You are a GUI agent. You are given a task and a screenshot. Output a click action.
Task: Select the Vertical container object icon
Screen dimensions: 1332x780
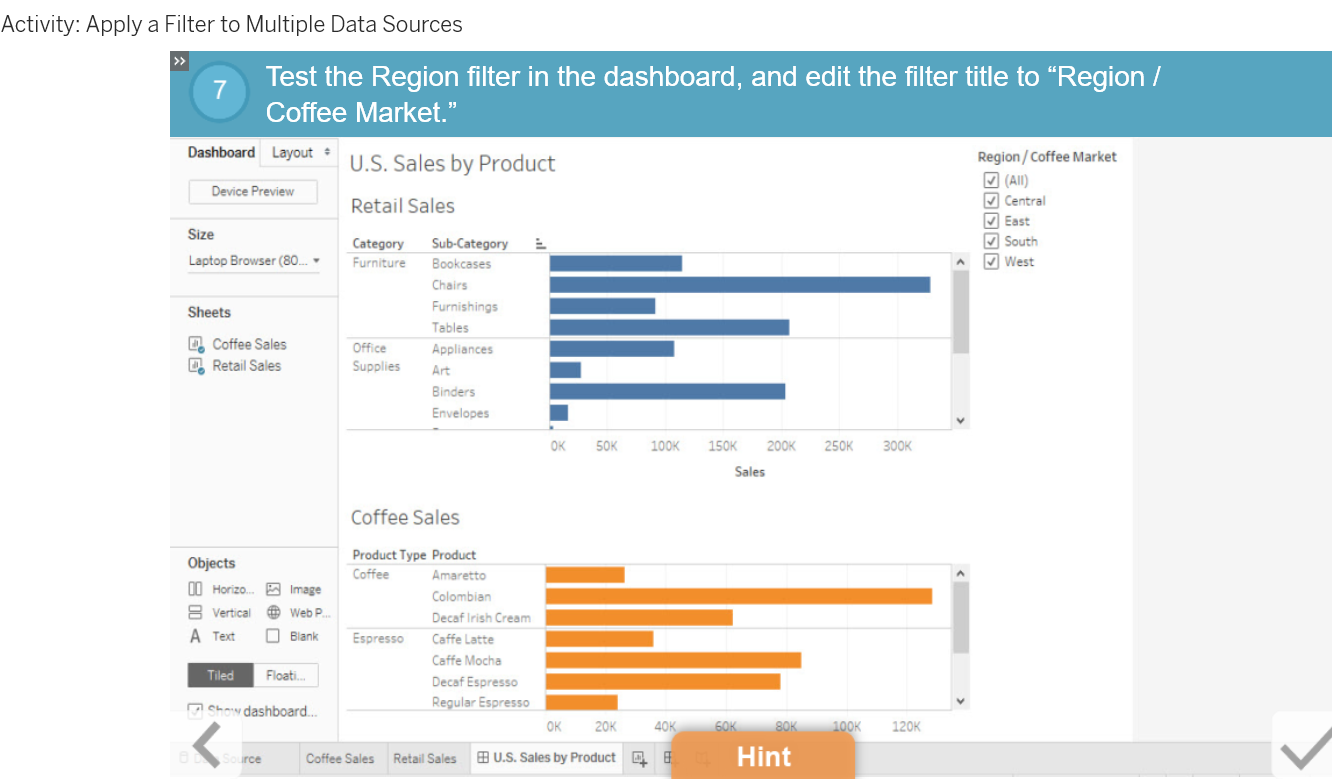pos(196,612)
